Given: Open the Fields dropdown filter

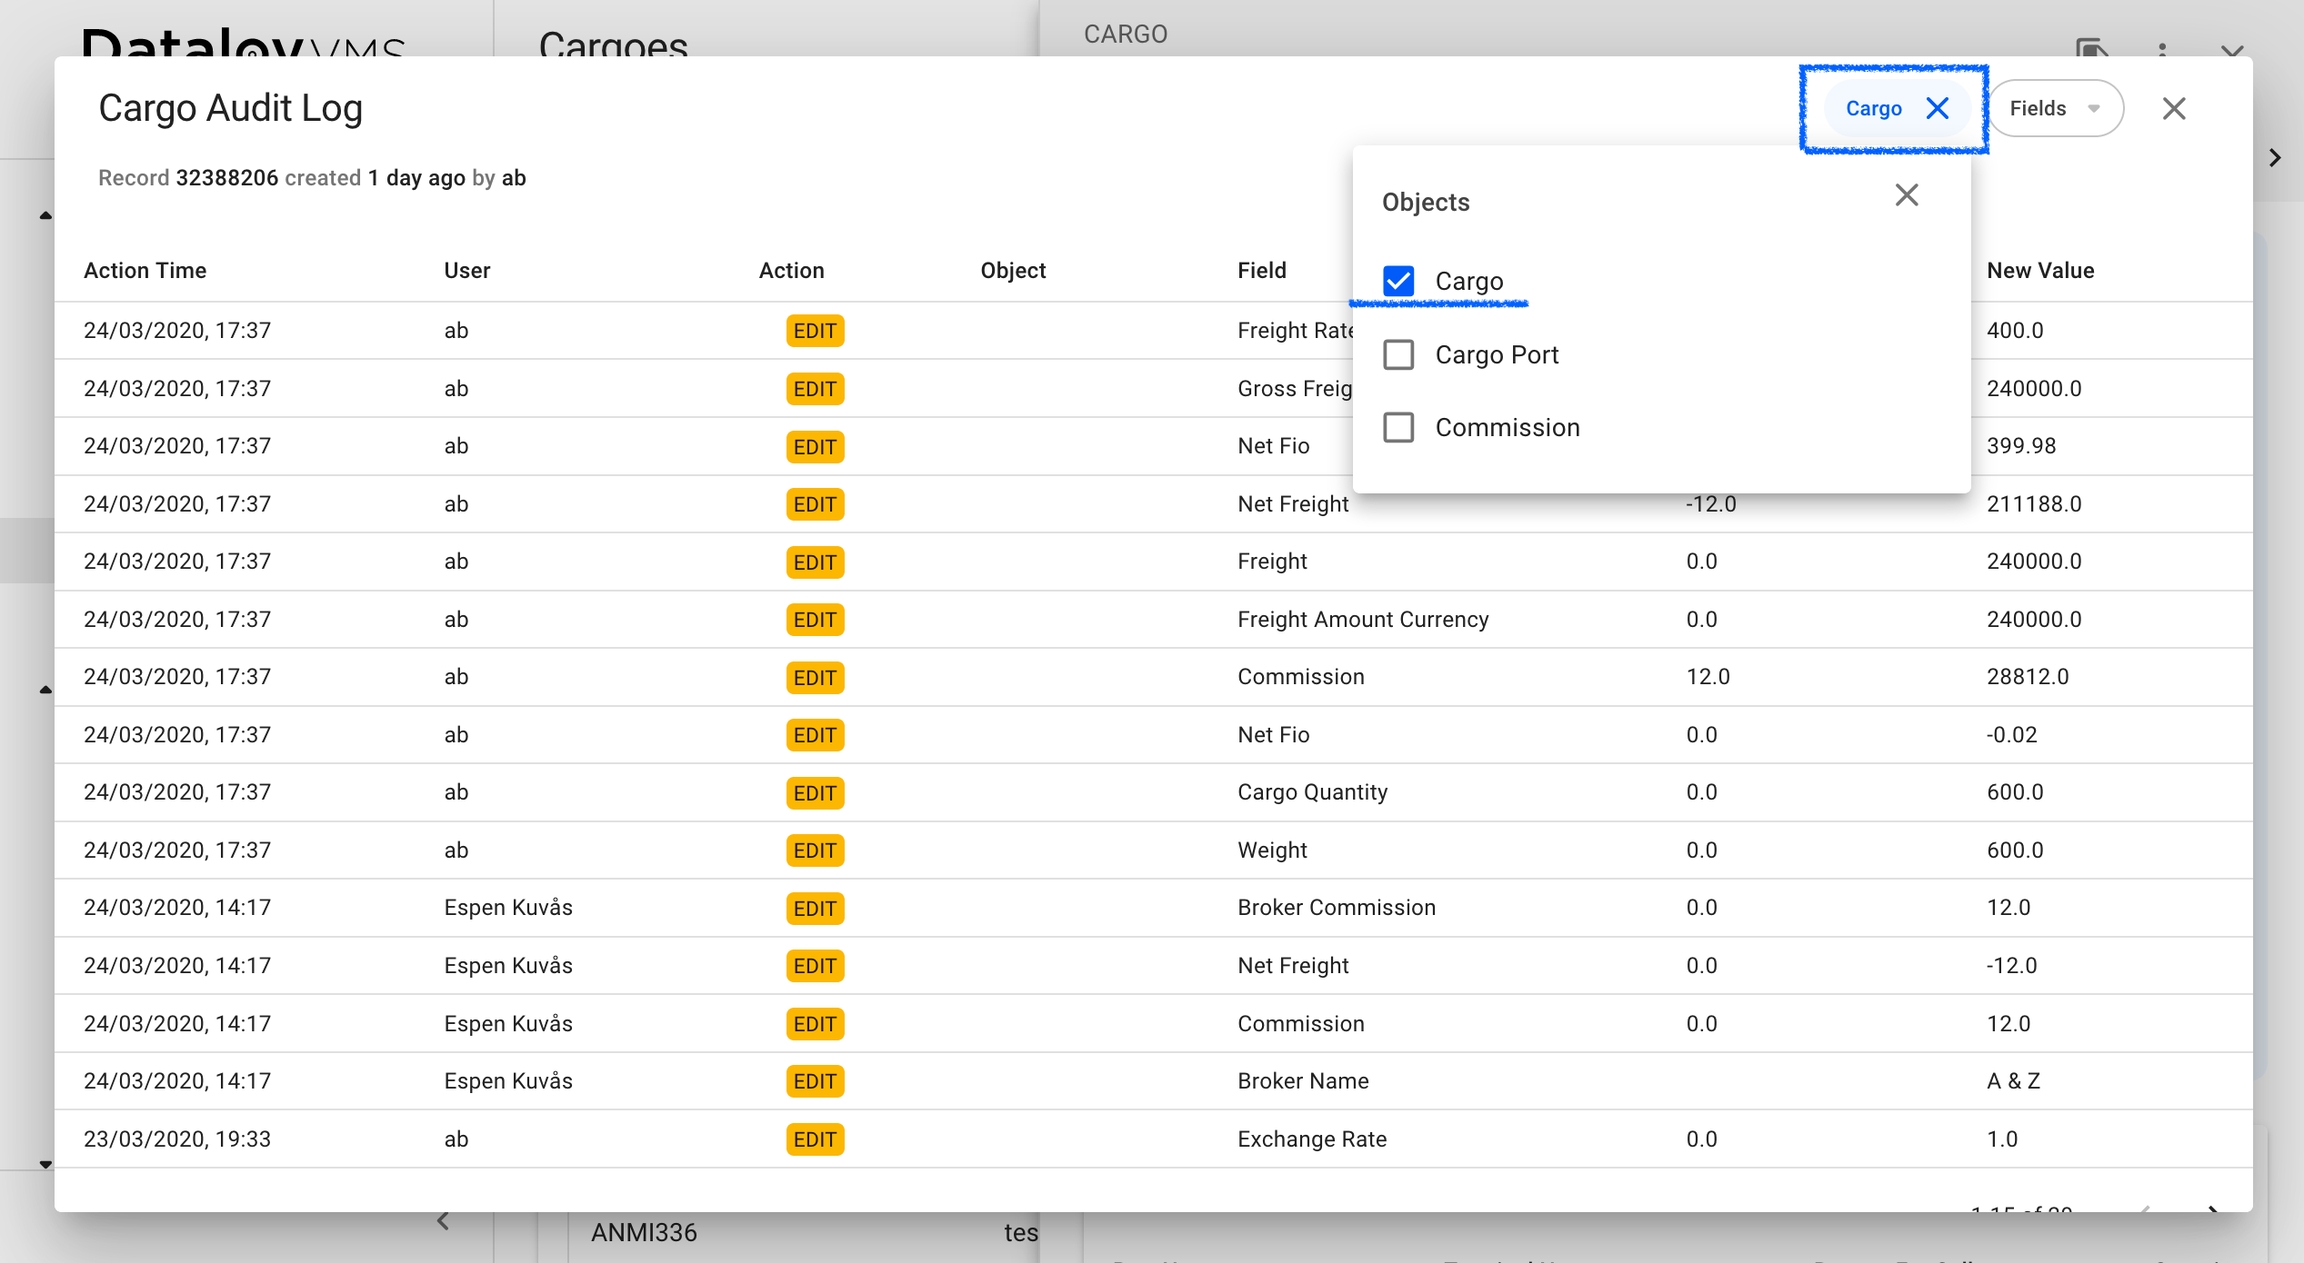Looking at the screenshot, I should pos(2039,108).
